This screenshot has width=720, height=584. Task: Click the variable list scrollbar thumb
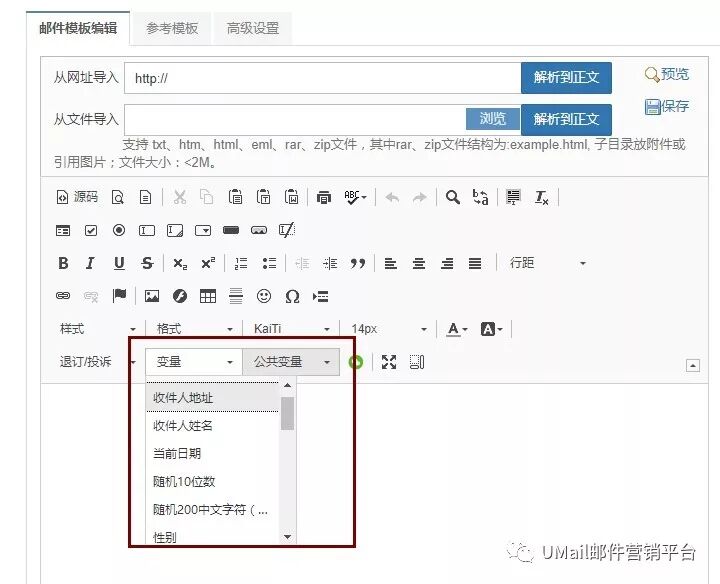click(287, 413)
